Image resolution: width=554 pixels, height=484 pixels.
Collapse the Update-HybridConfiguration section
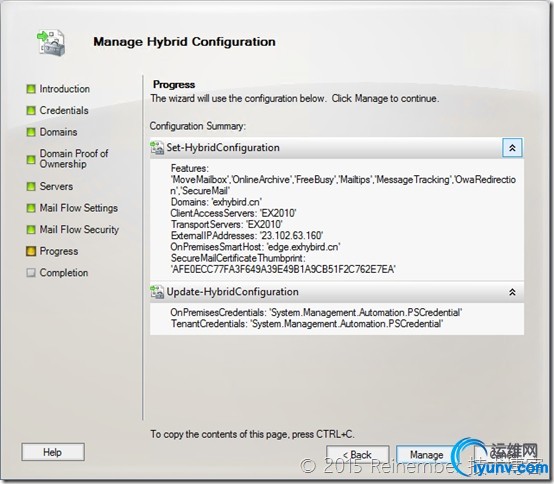pyautogui.click(x=512, y=292)
